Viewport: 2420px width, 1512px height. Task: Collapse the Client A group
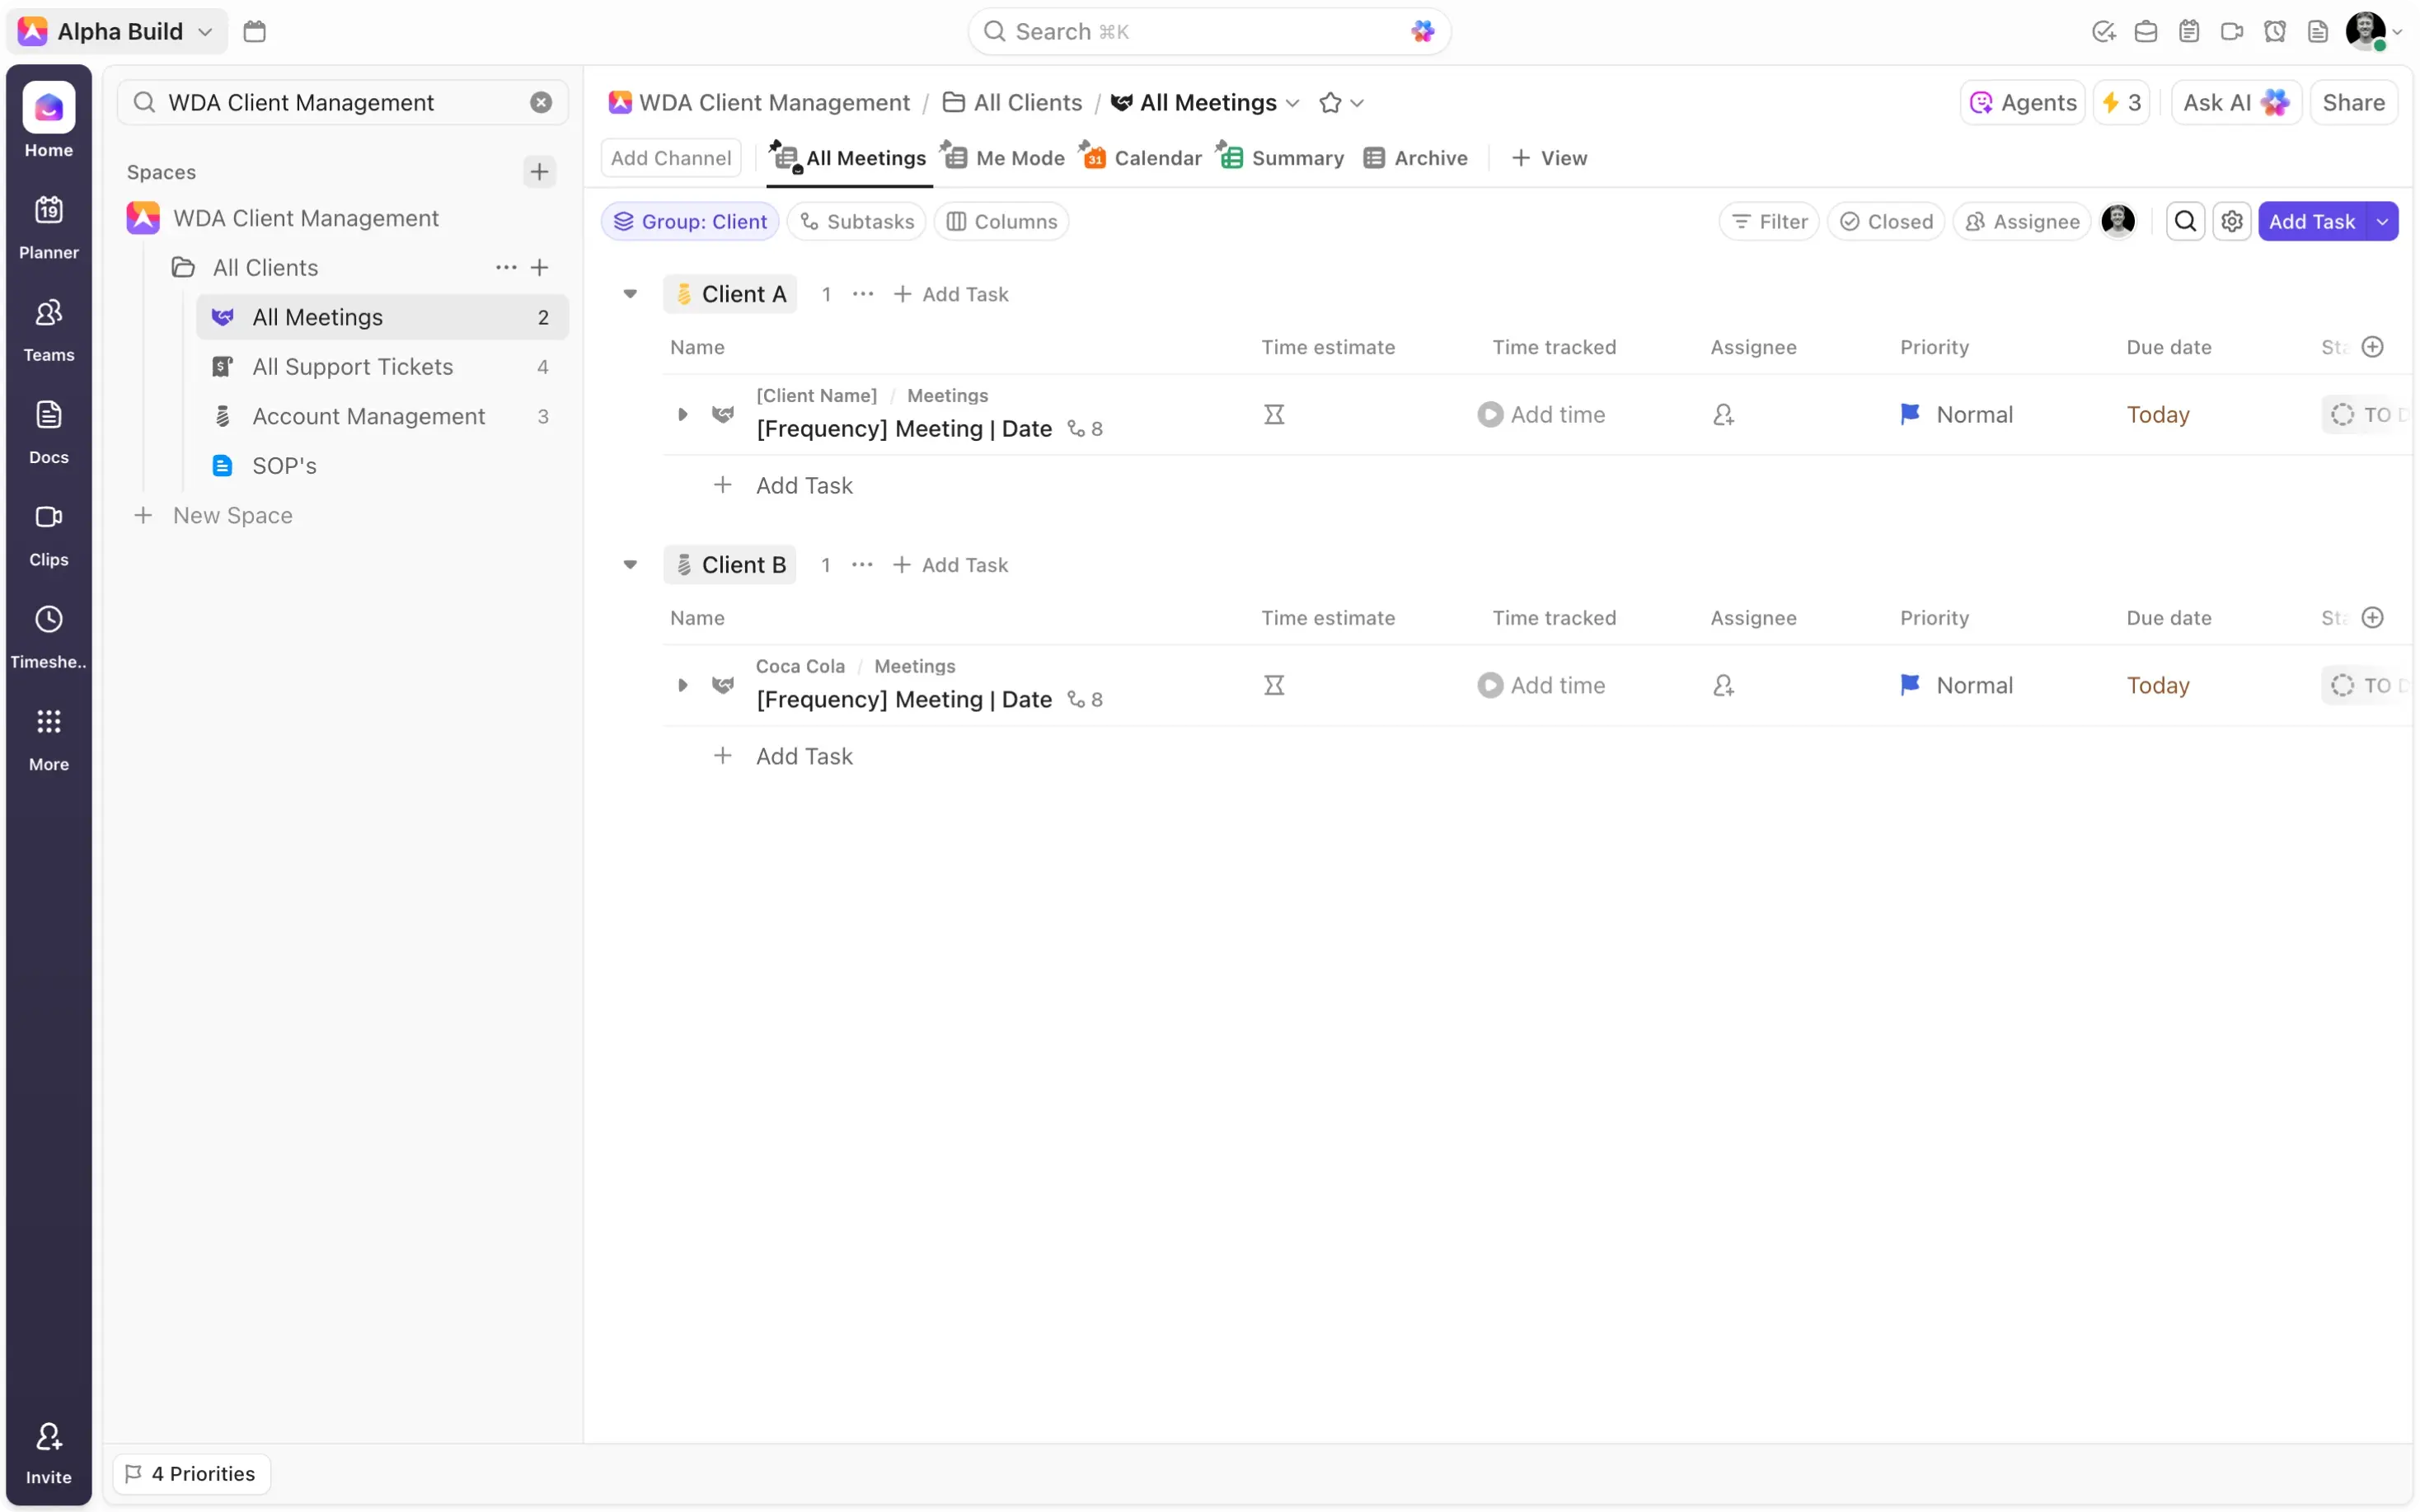coord(630,294)
